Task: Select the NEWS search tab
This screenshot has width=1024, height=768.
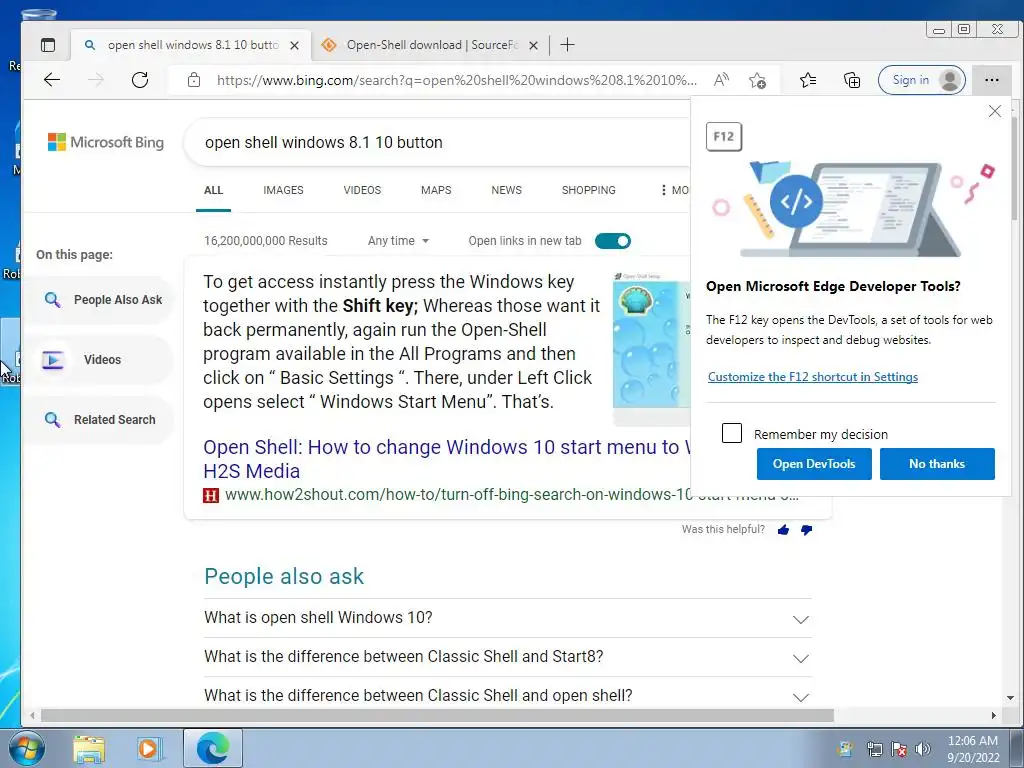Action: pos(507,190)
